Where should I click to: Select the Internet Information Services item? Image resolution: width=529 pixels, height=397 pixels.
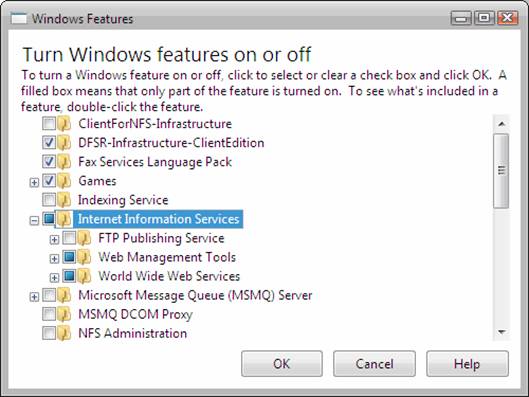[159, 219]
